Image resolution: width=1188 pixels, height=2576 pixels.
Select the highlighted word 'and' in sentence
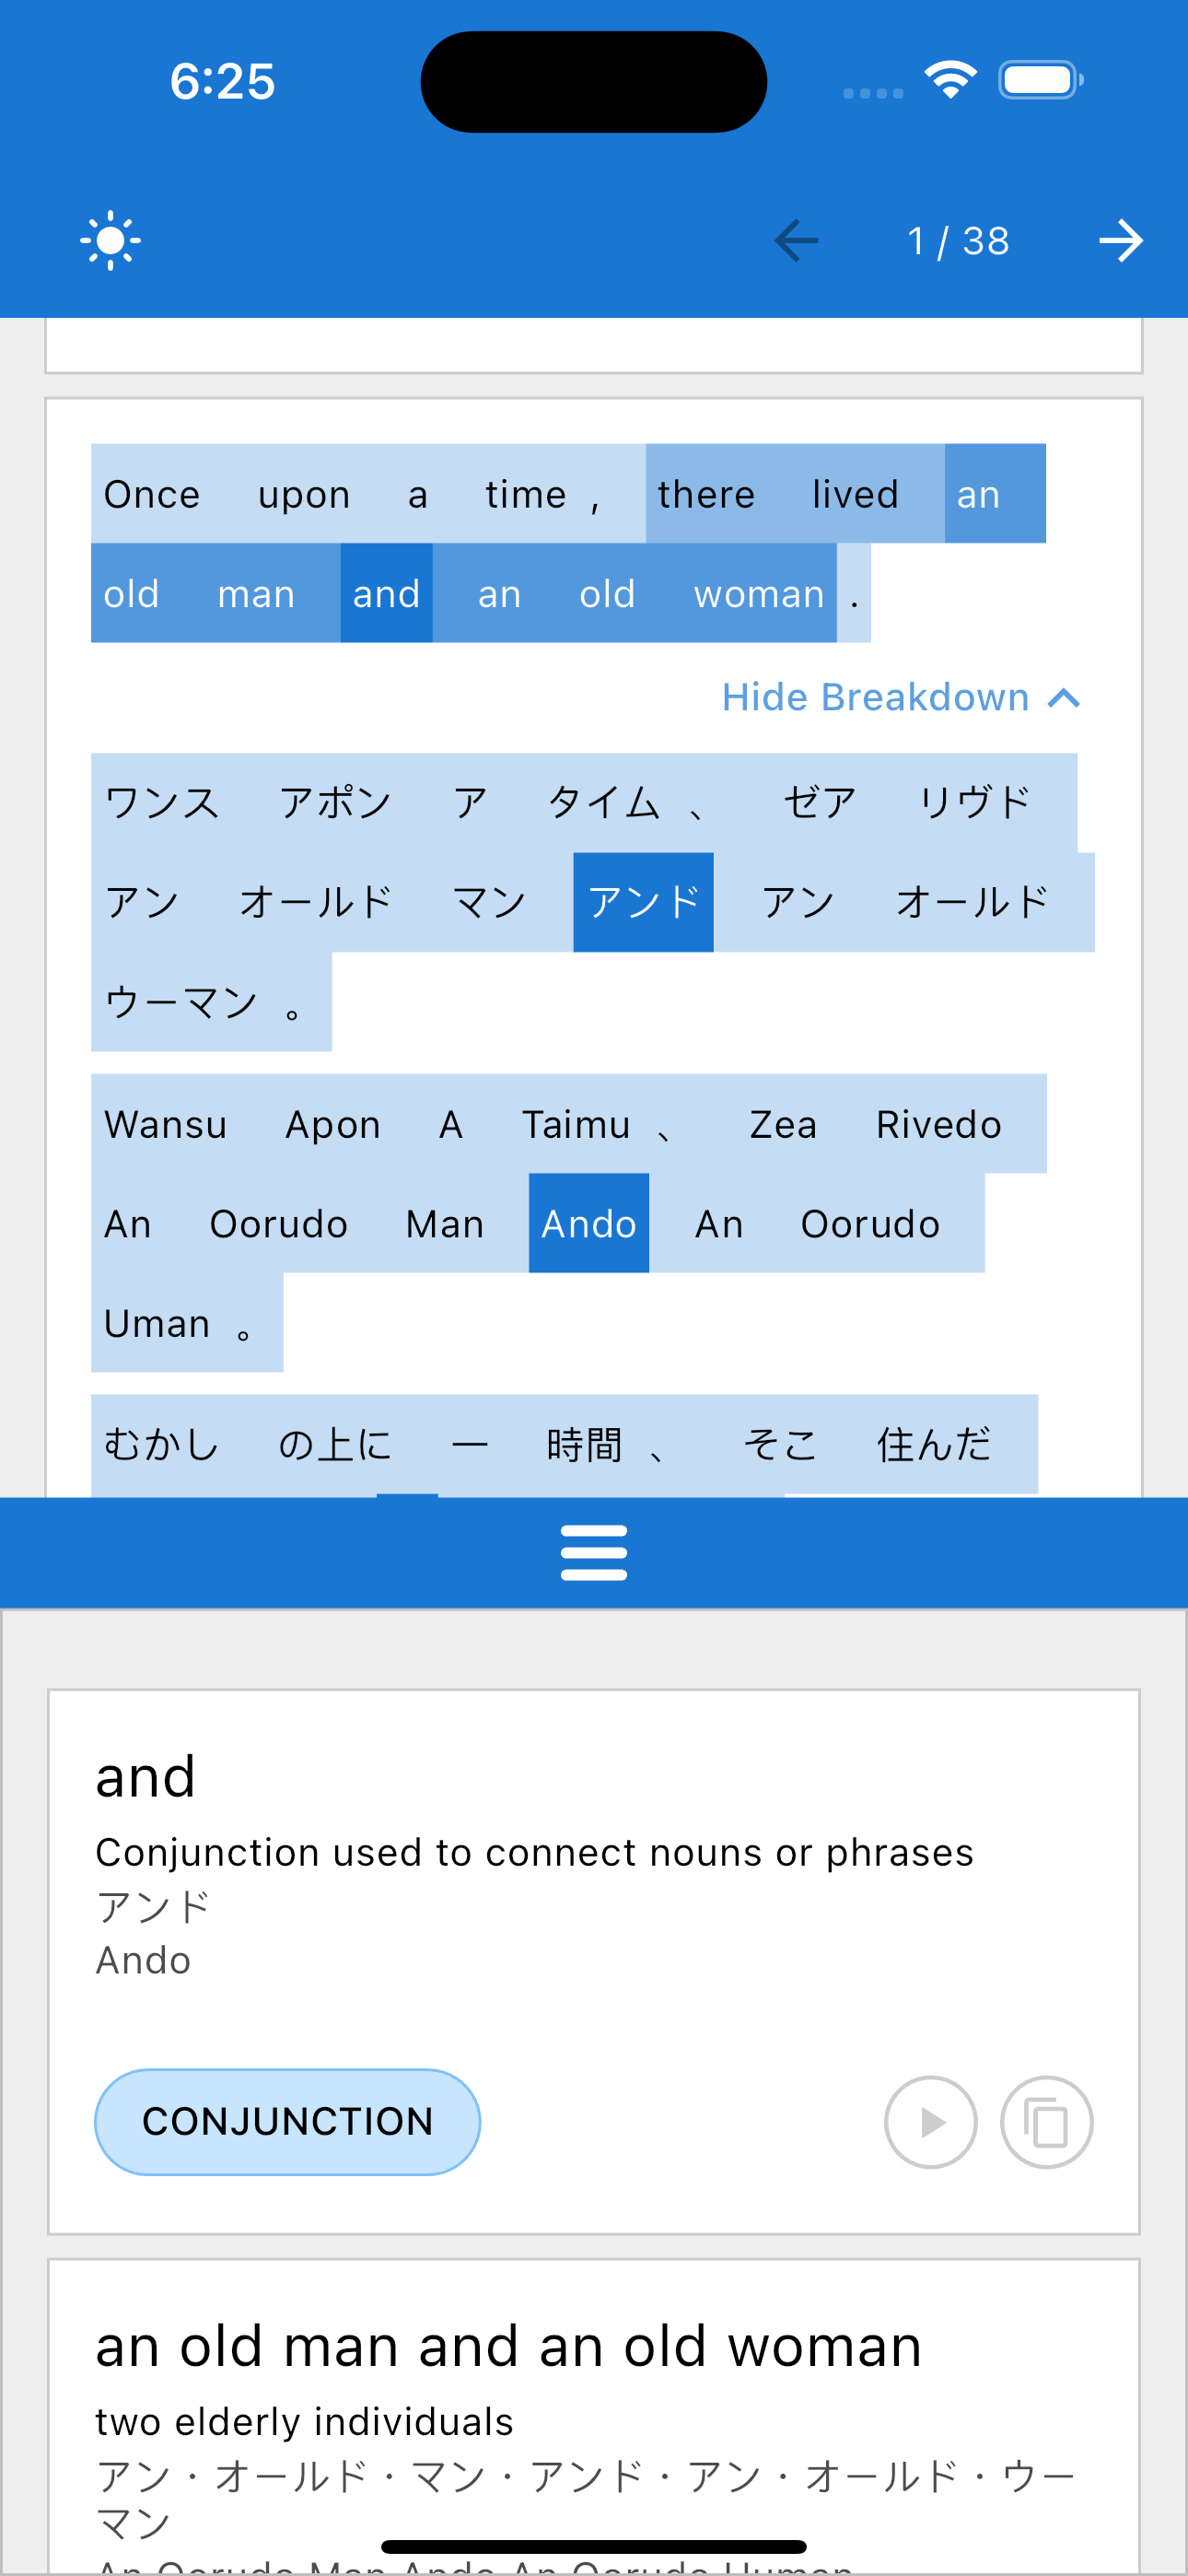pyautogui.click(x=386, y=593)
